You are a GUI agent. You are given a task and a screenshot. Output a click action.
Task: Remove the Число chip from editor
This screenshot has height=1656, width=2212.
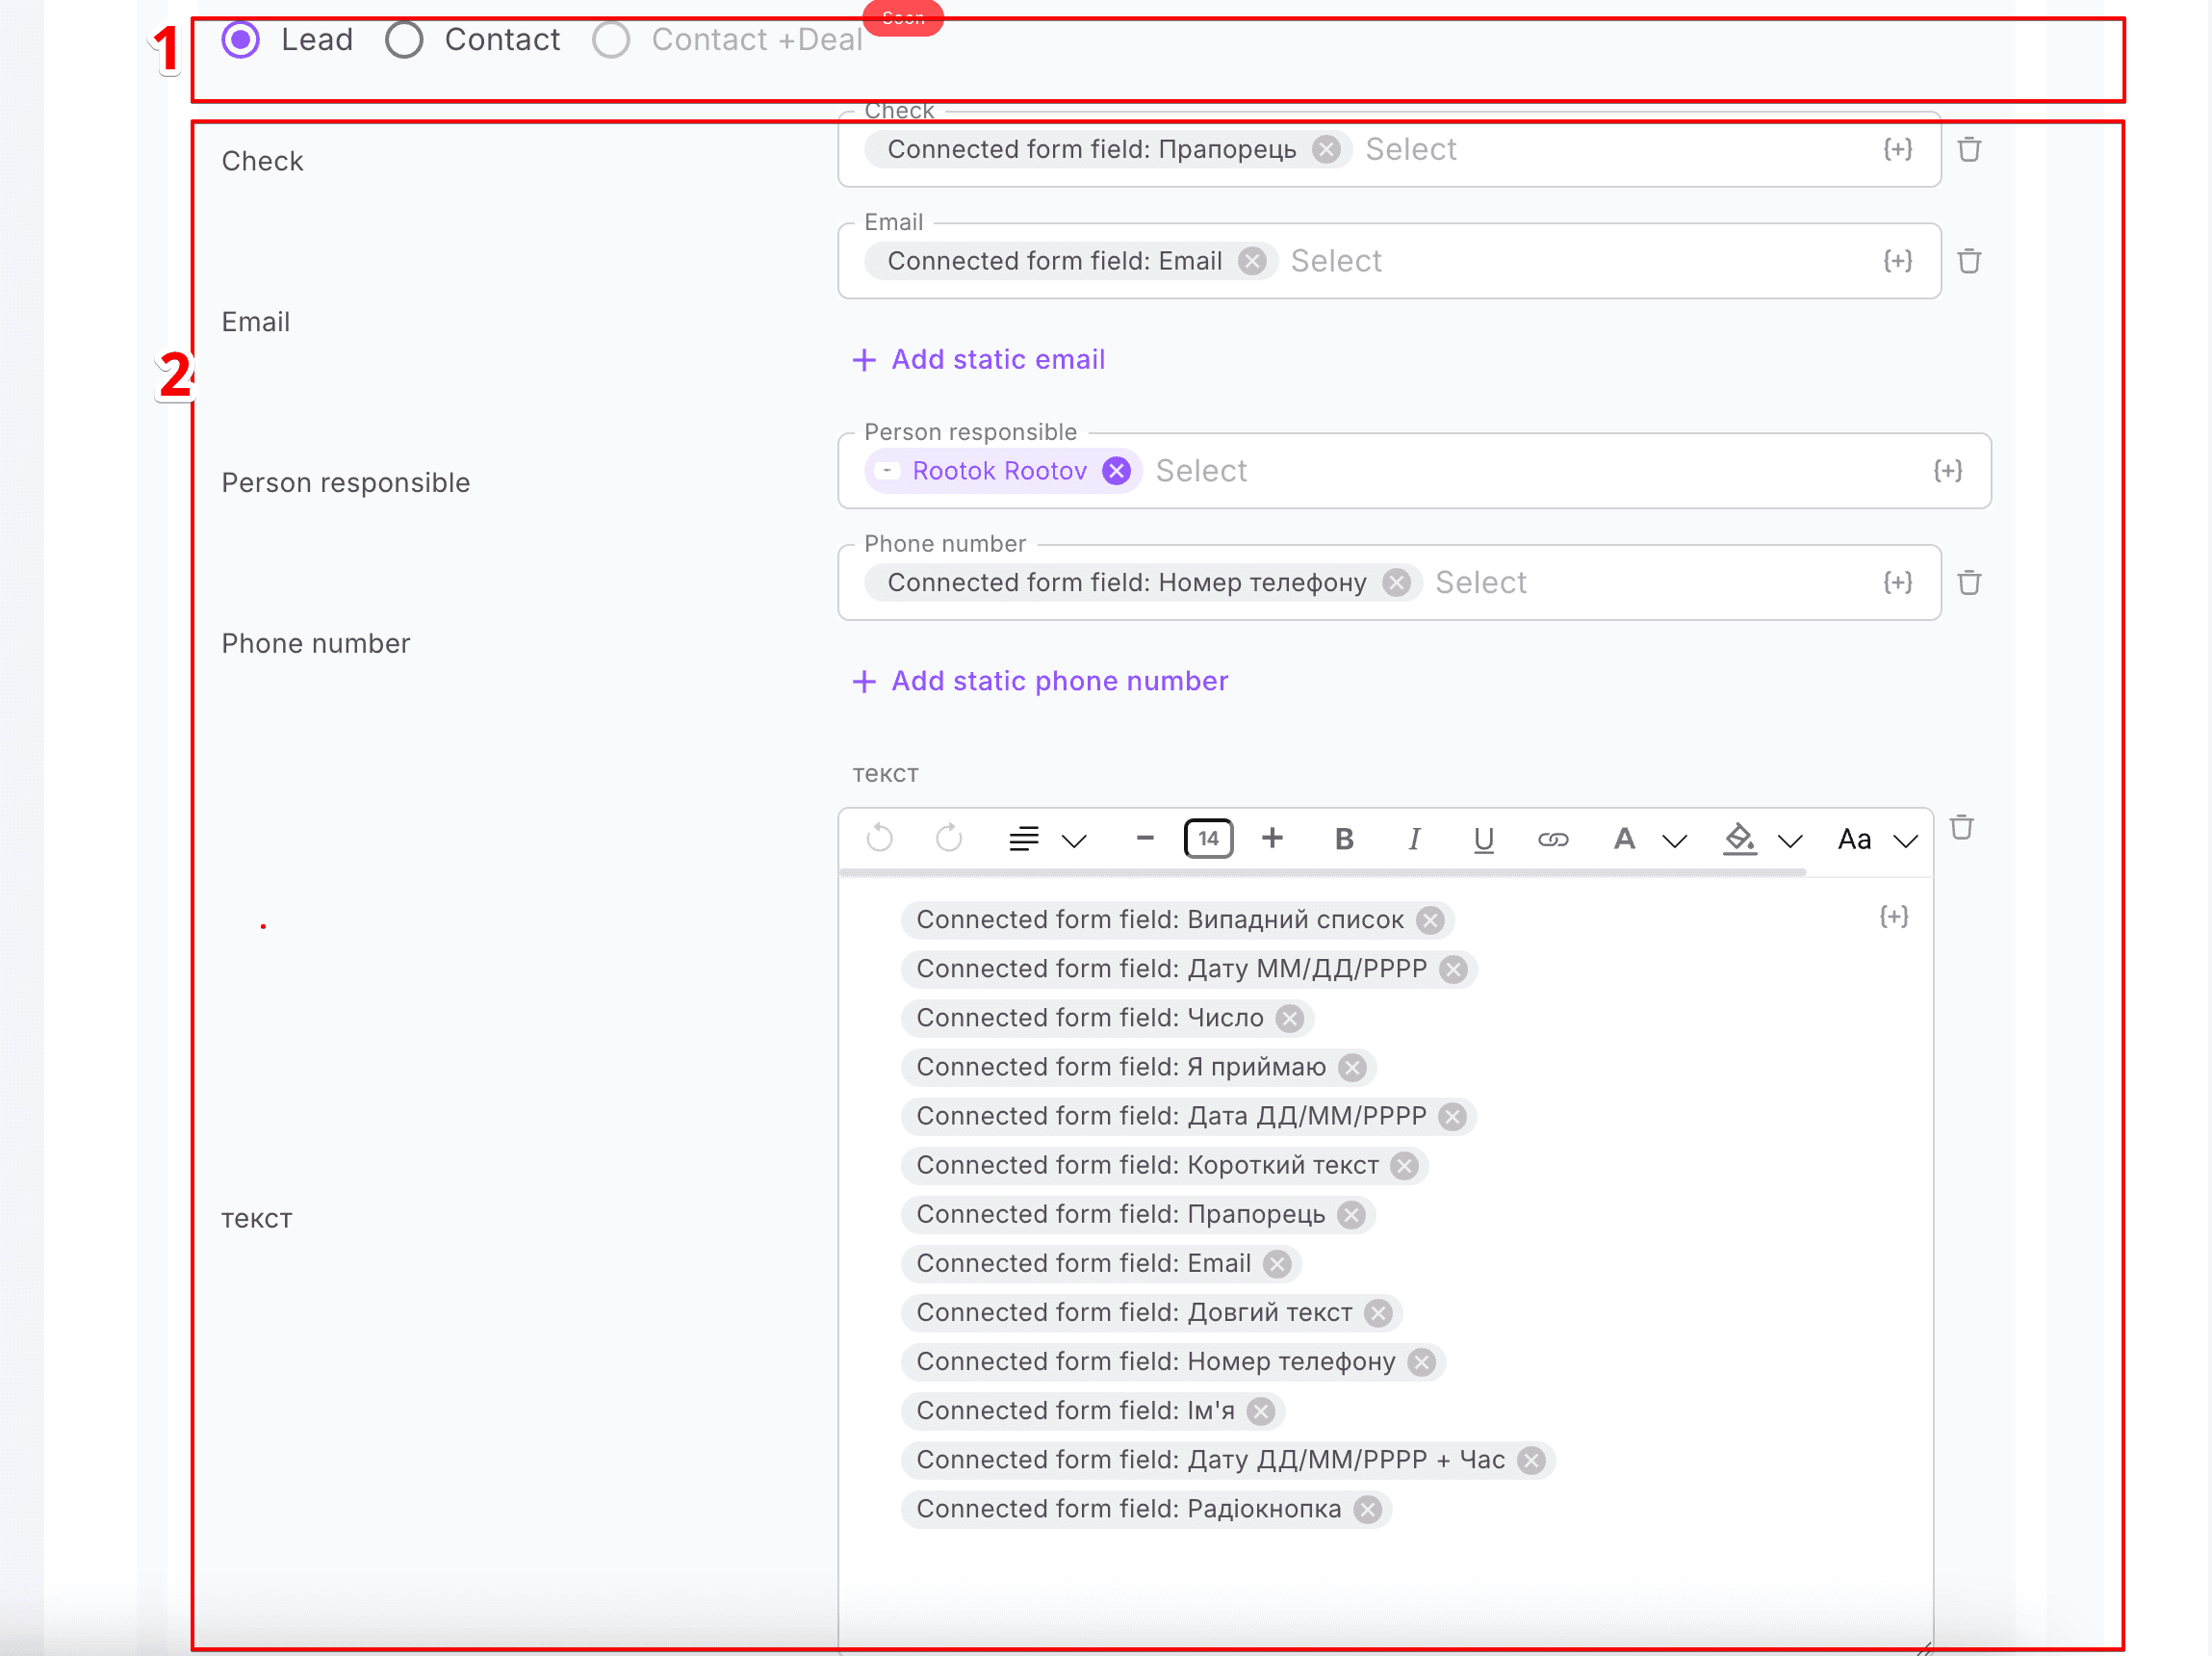(x=1290, y=1019)
